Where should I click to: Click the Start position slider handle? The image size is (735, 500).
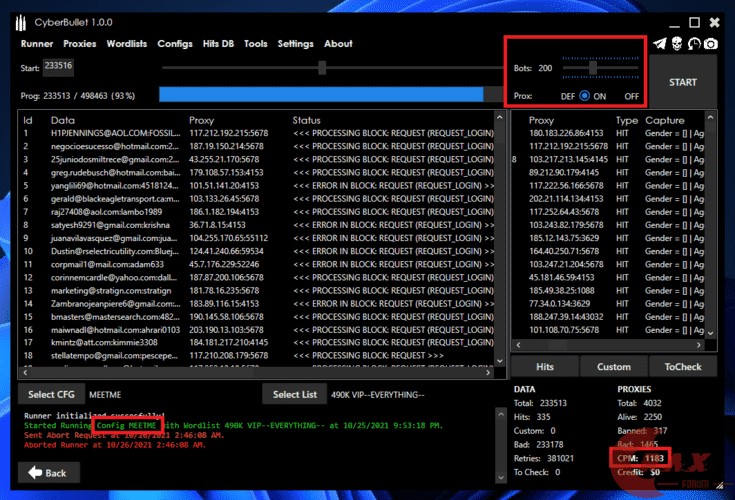[322, 67]
